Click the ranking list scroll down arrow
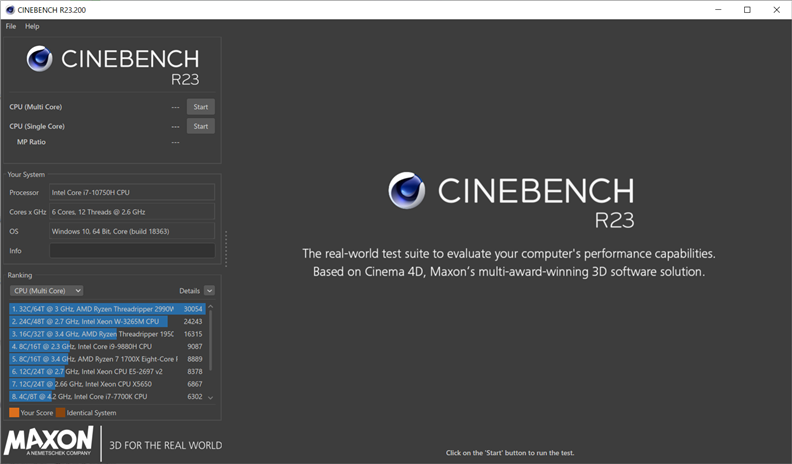Image resolution: width=792 pixels, height=464 pixels. (x=211, y=398)
